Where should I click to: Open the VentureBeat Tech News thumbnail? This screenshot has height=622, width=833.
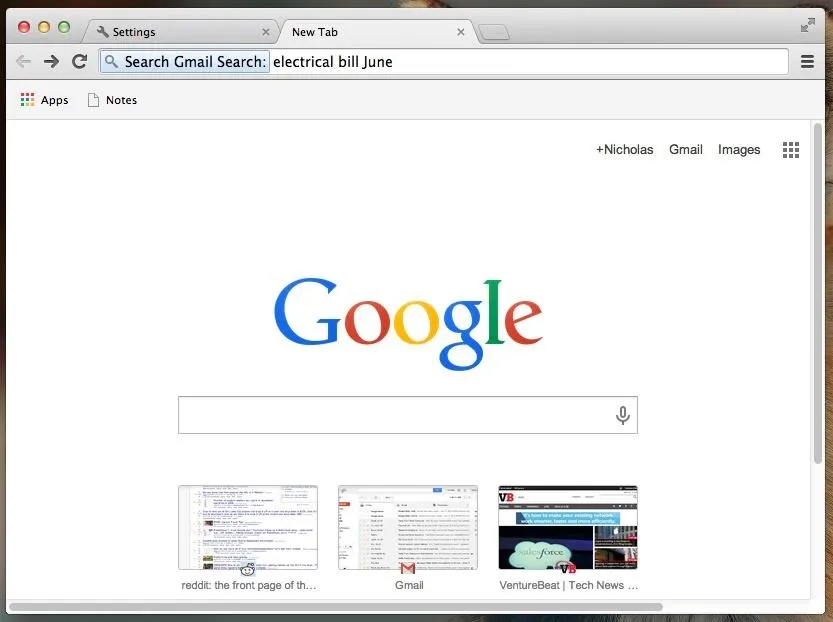tap(568, 527)
